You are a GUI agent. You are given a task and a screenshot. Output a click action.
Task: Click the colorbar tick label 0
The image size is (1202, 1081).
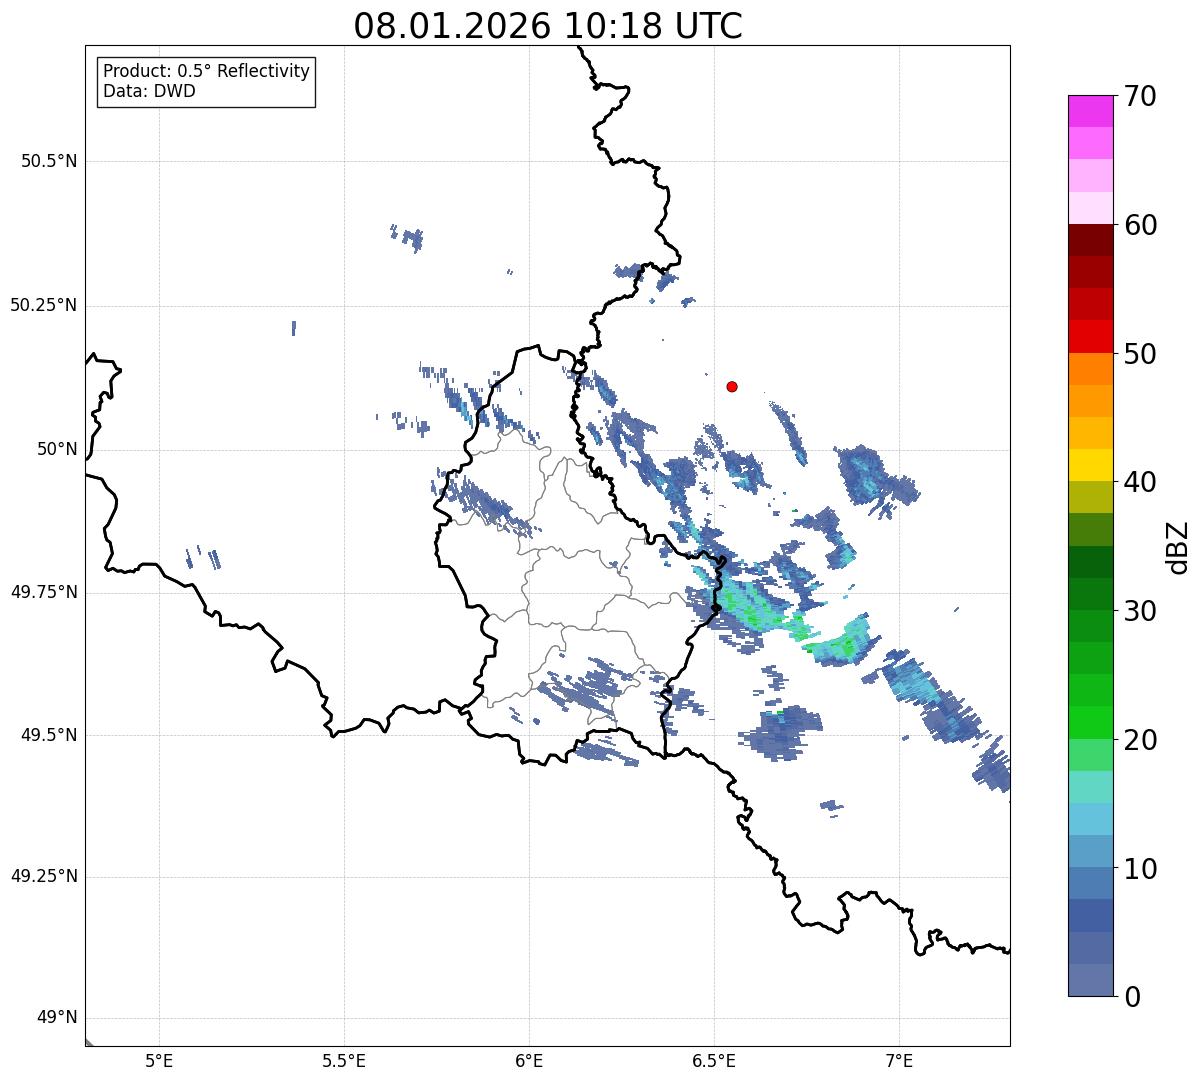pos(1132,997)
